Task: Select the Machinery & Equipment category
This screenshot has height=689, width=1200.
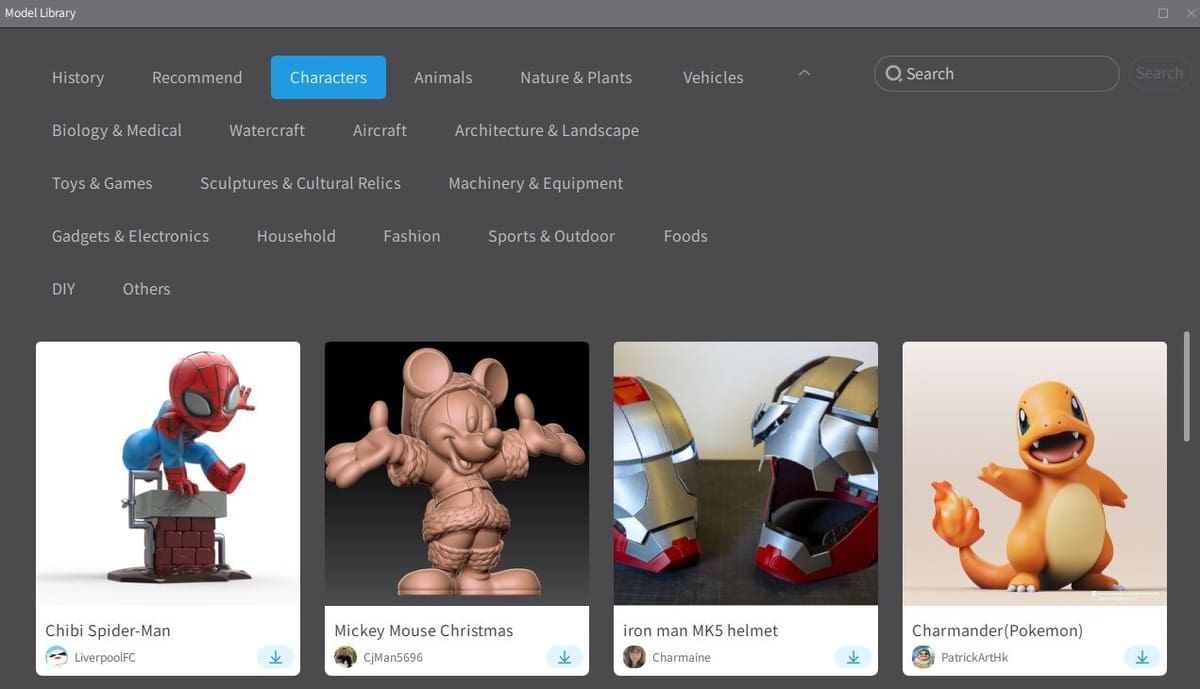Action: [x=536, y=183]
